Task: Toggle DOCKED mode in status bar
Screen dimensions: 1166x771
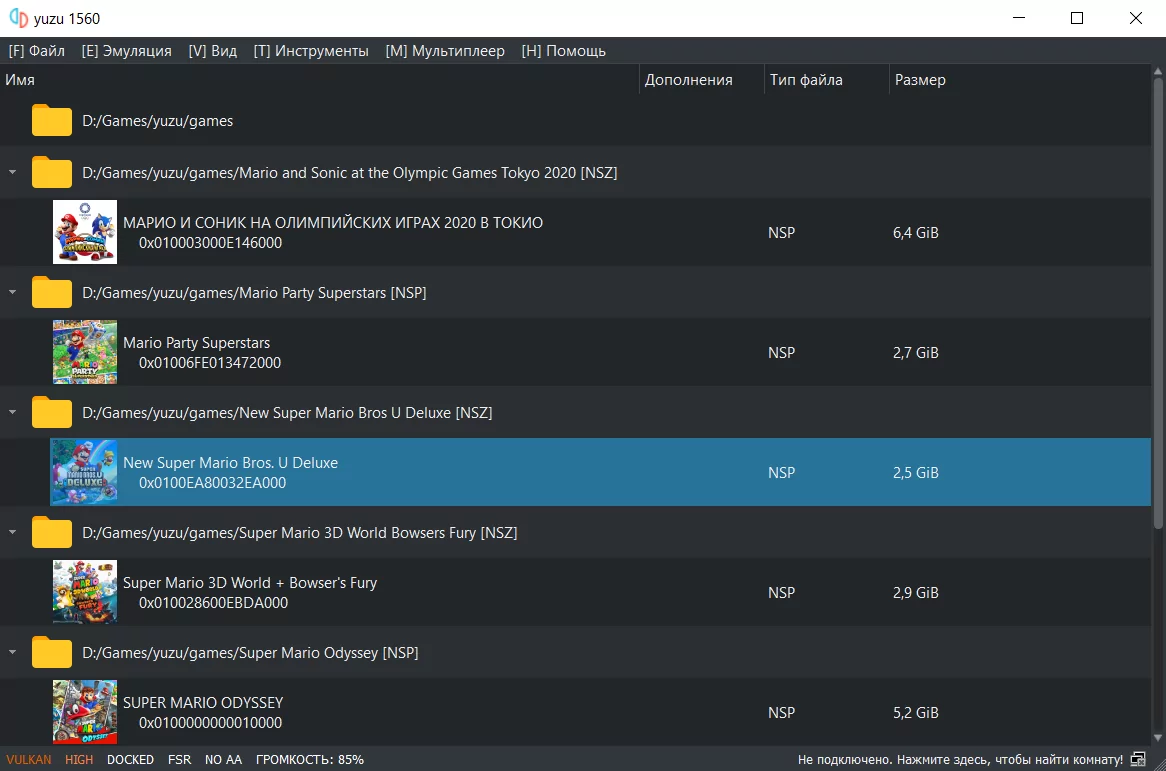Action: click(x=130, y=759)
